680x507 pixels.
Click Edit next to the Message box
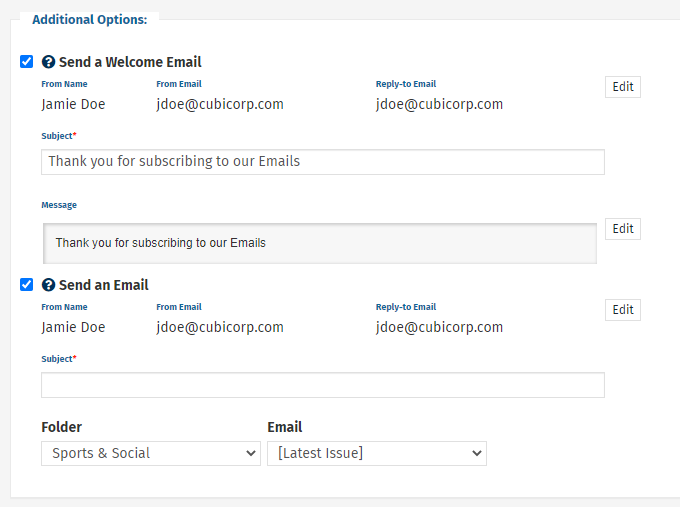click(623, 229)
